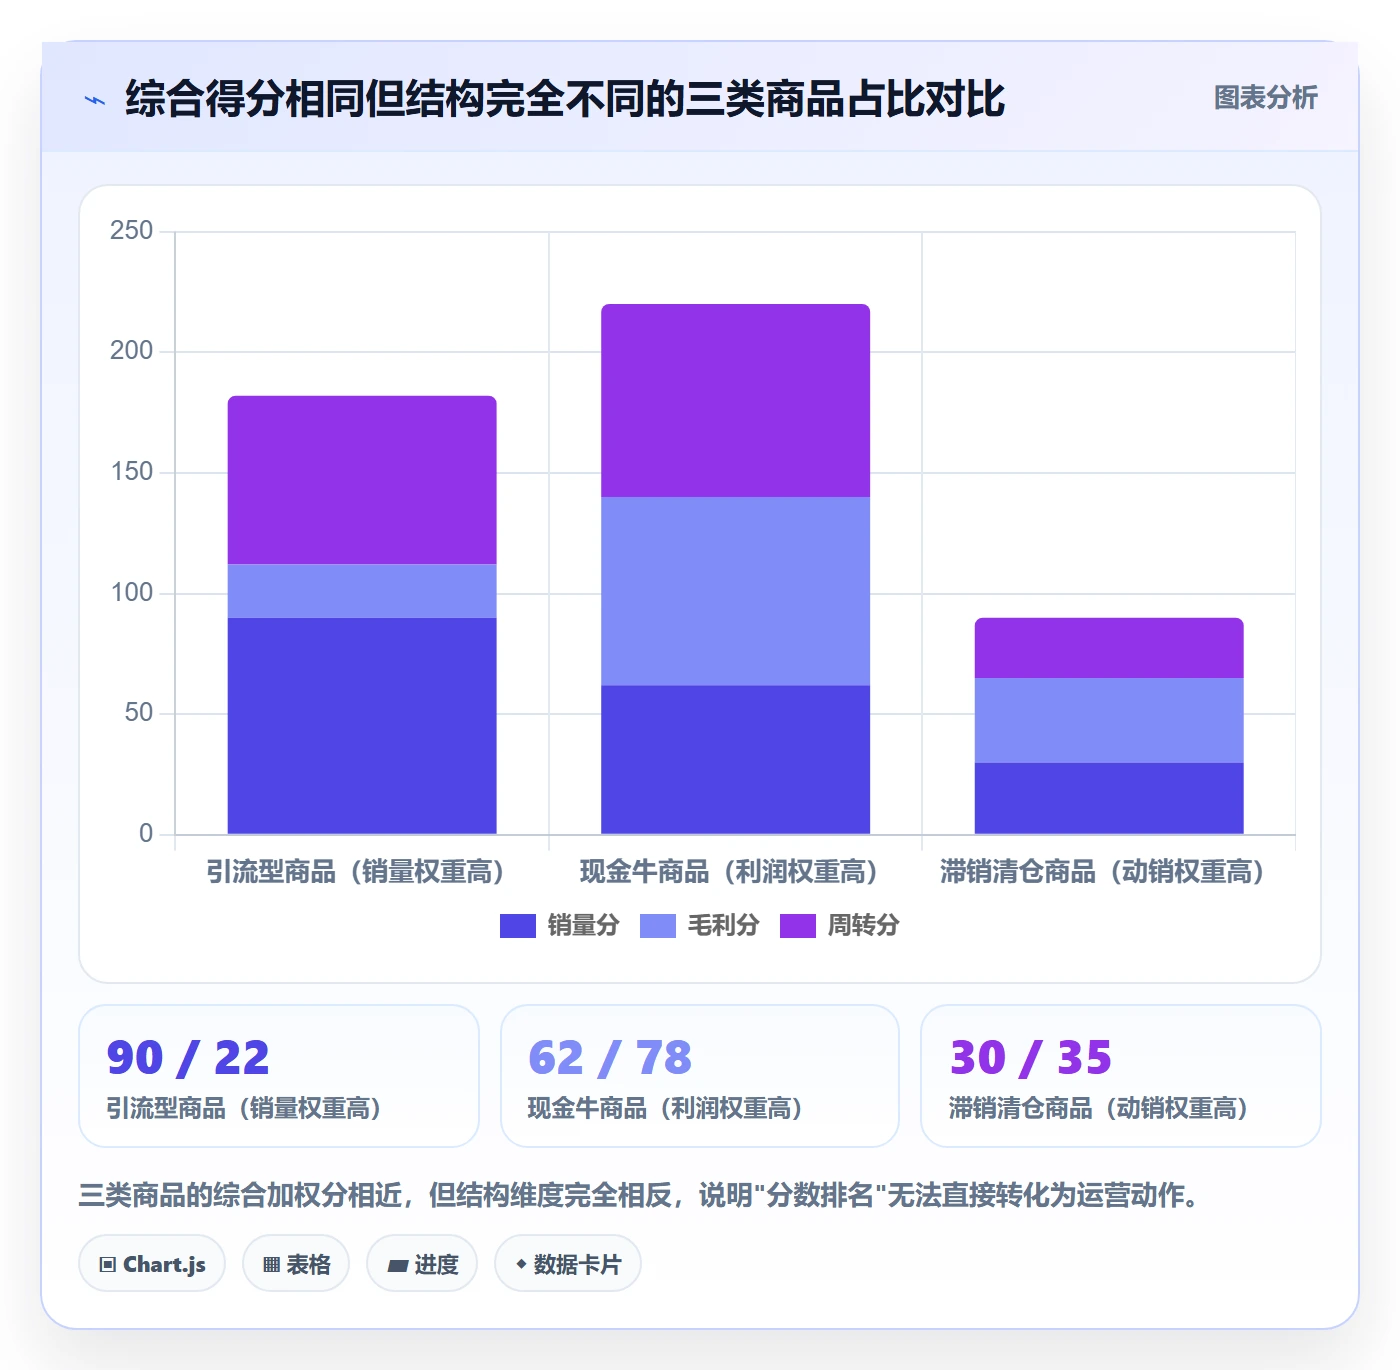Click the y-axis value 100
This screenshot has height=1370, width=1400.
[132, 593]
